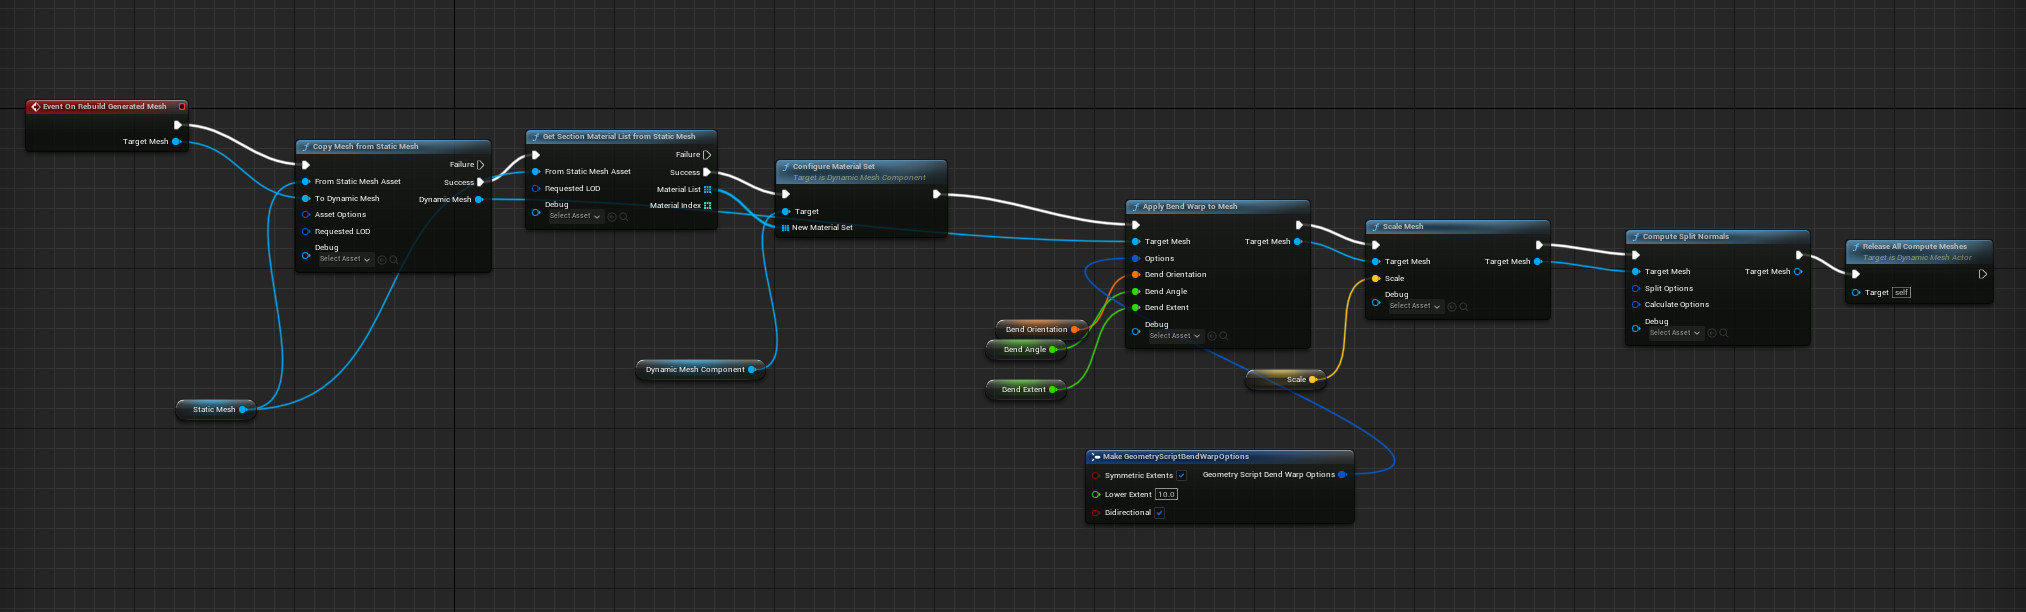This screenshot has width=2026, height=612.
Task: Click the Material Index array output pin
Action: point(707,205)
